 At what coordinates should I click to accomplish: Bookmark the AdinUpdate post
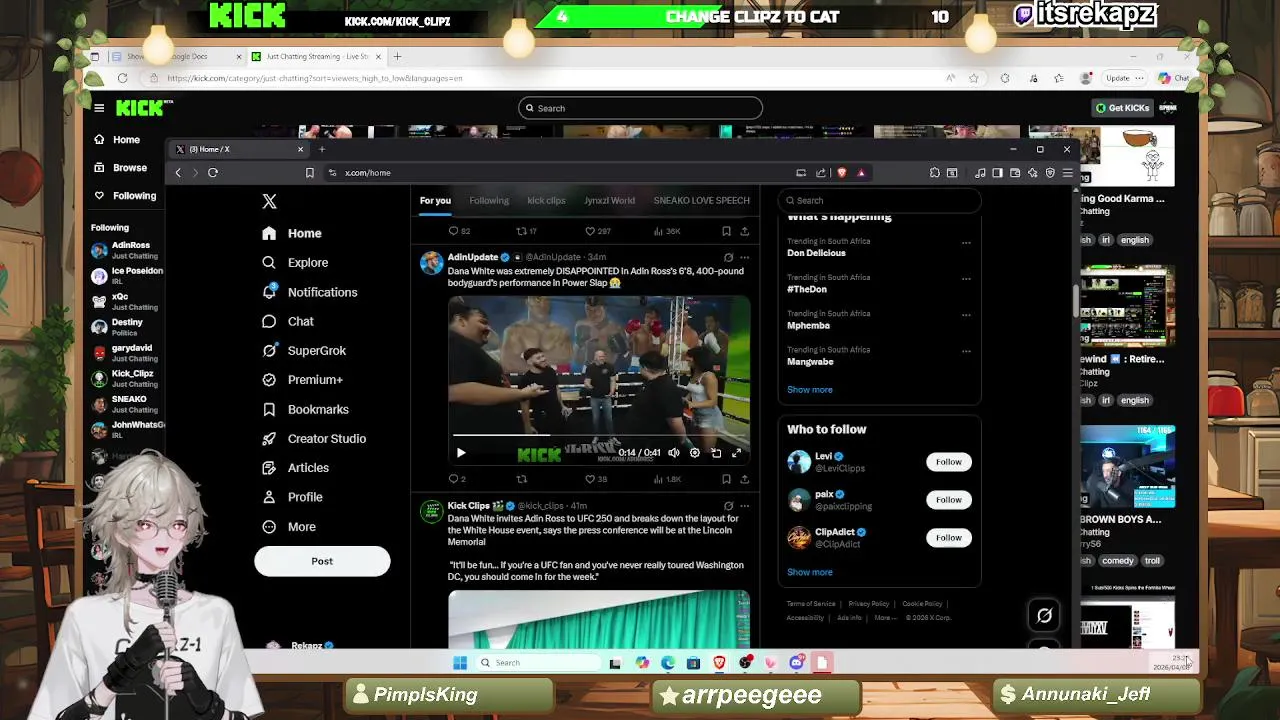click(x=726, y=479)
